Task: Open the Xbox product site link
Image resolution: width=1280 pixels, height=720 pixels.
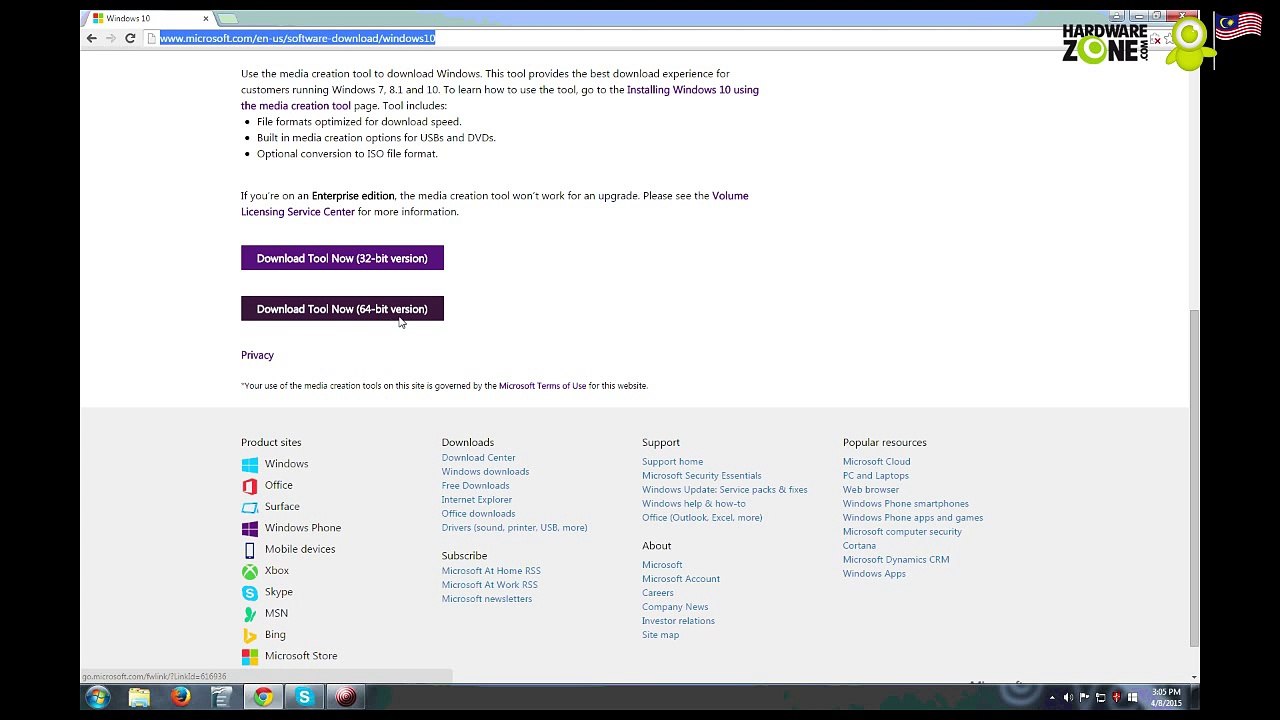Action: click(x=277, y=570)
